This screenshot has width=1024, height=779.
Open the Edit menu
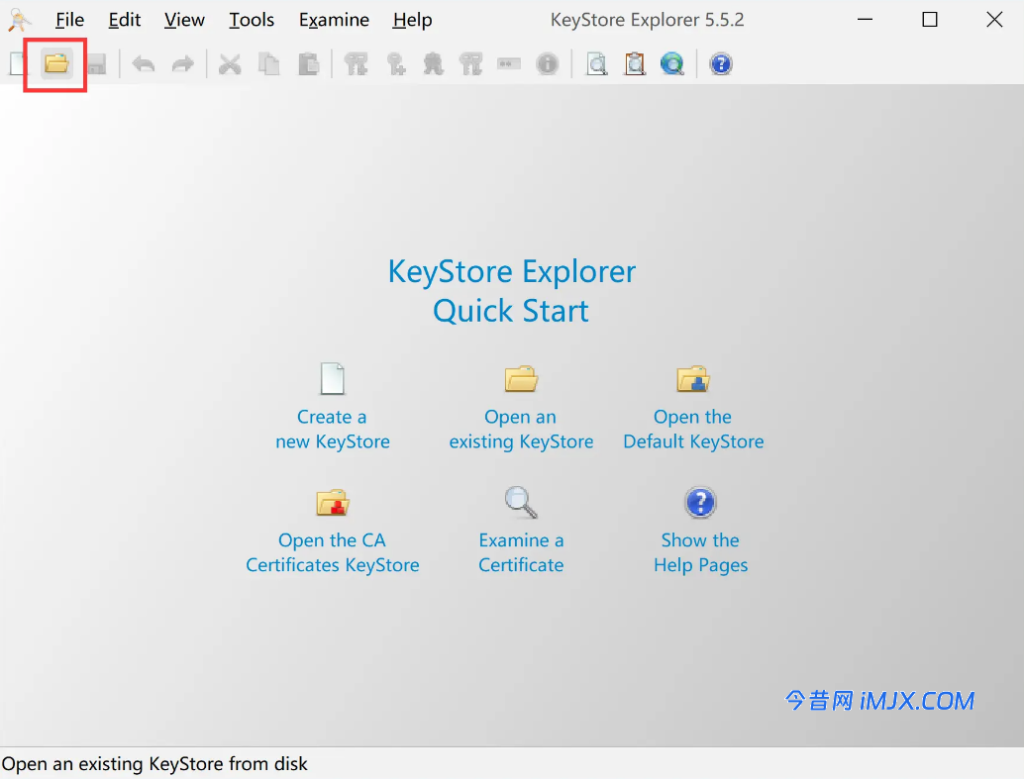coord(124,20)
